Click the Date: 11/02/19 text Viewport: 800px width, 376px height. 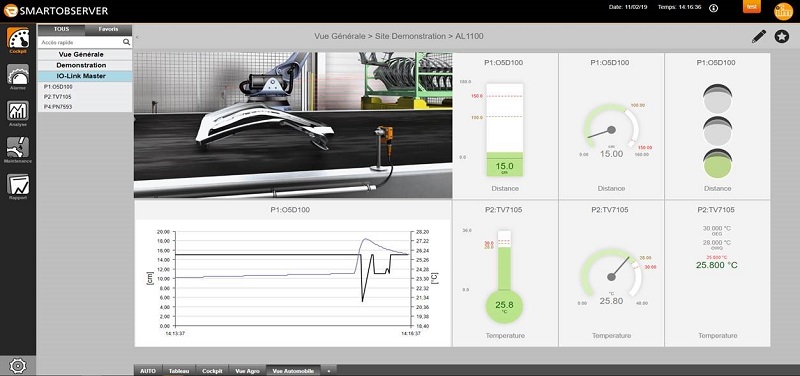[629, 8]
